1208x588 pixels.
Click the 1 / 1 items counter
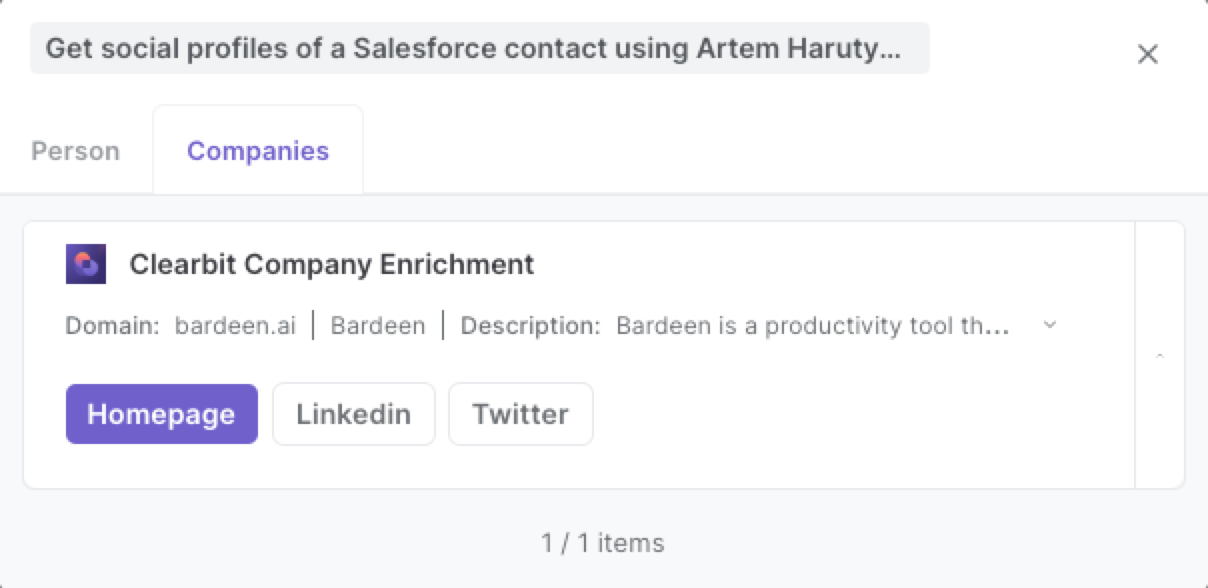coord(603,543)
